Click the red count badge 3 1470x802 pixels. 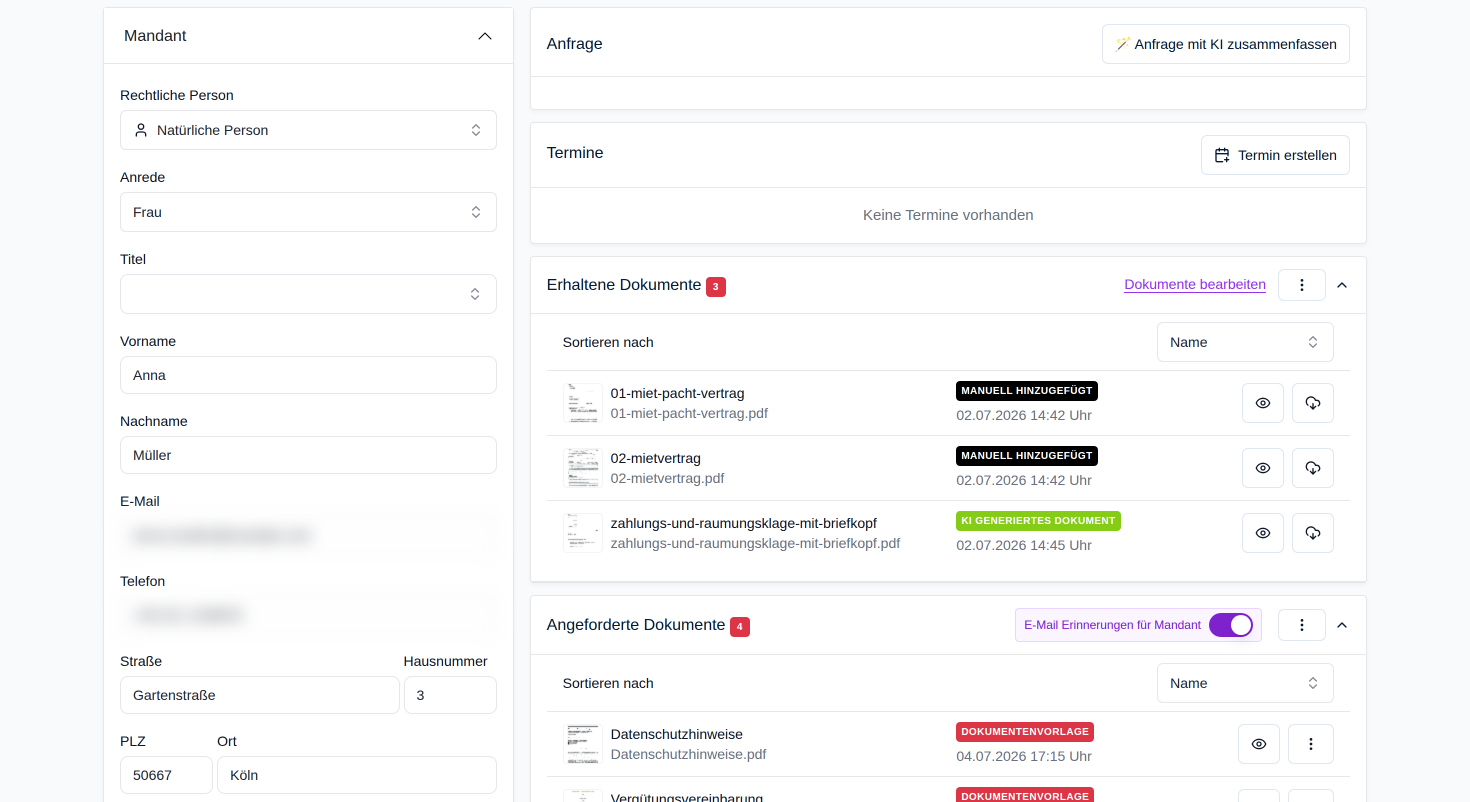(716, 287)
